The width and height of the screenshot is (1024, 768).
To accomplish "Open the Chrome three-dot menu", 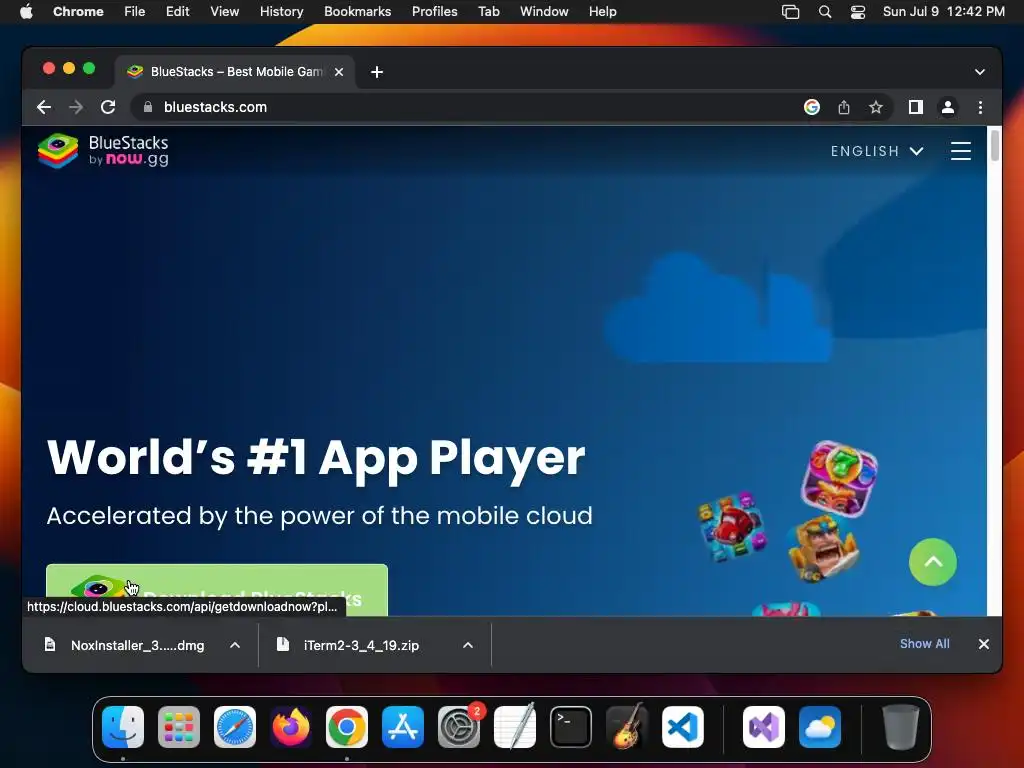I will point(980,107).
